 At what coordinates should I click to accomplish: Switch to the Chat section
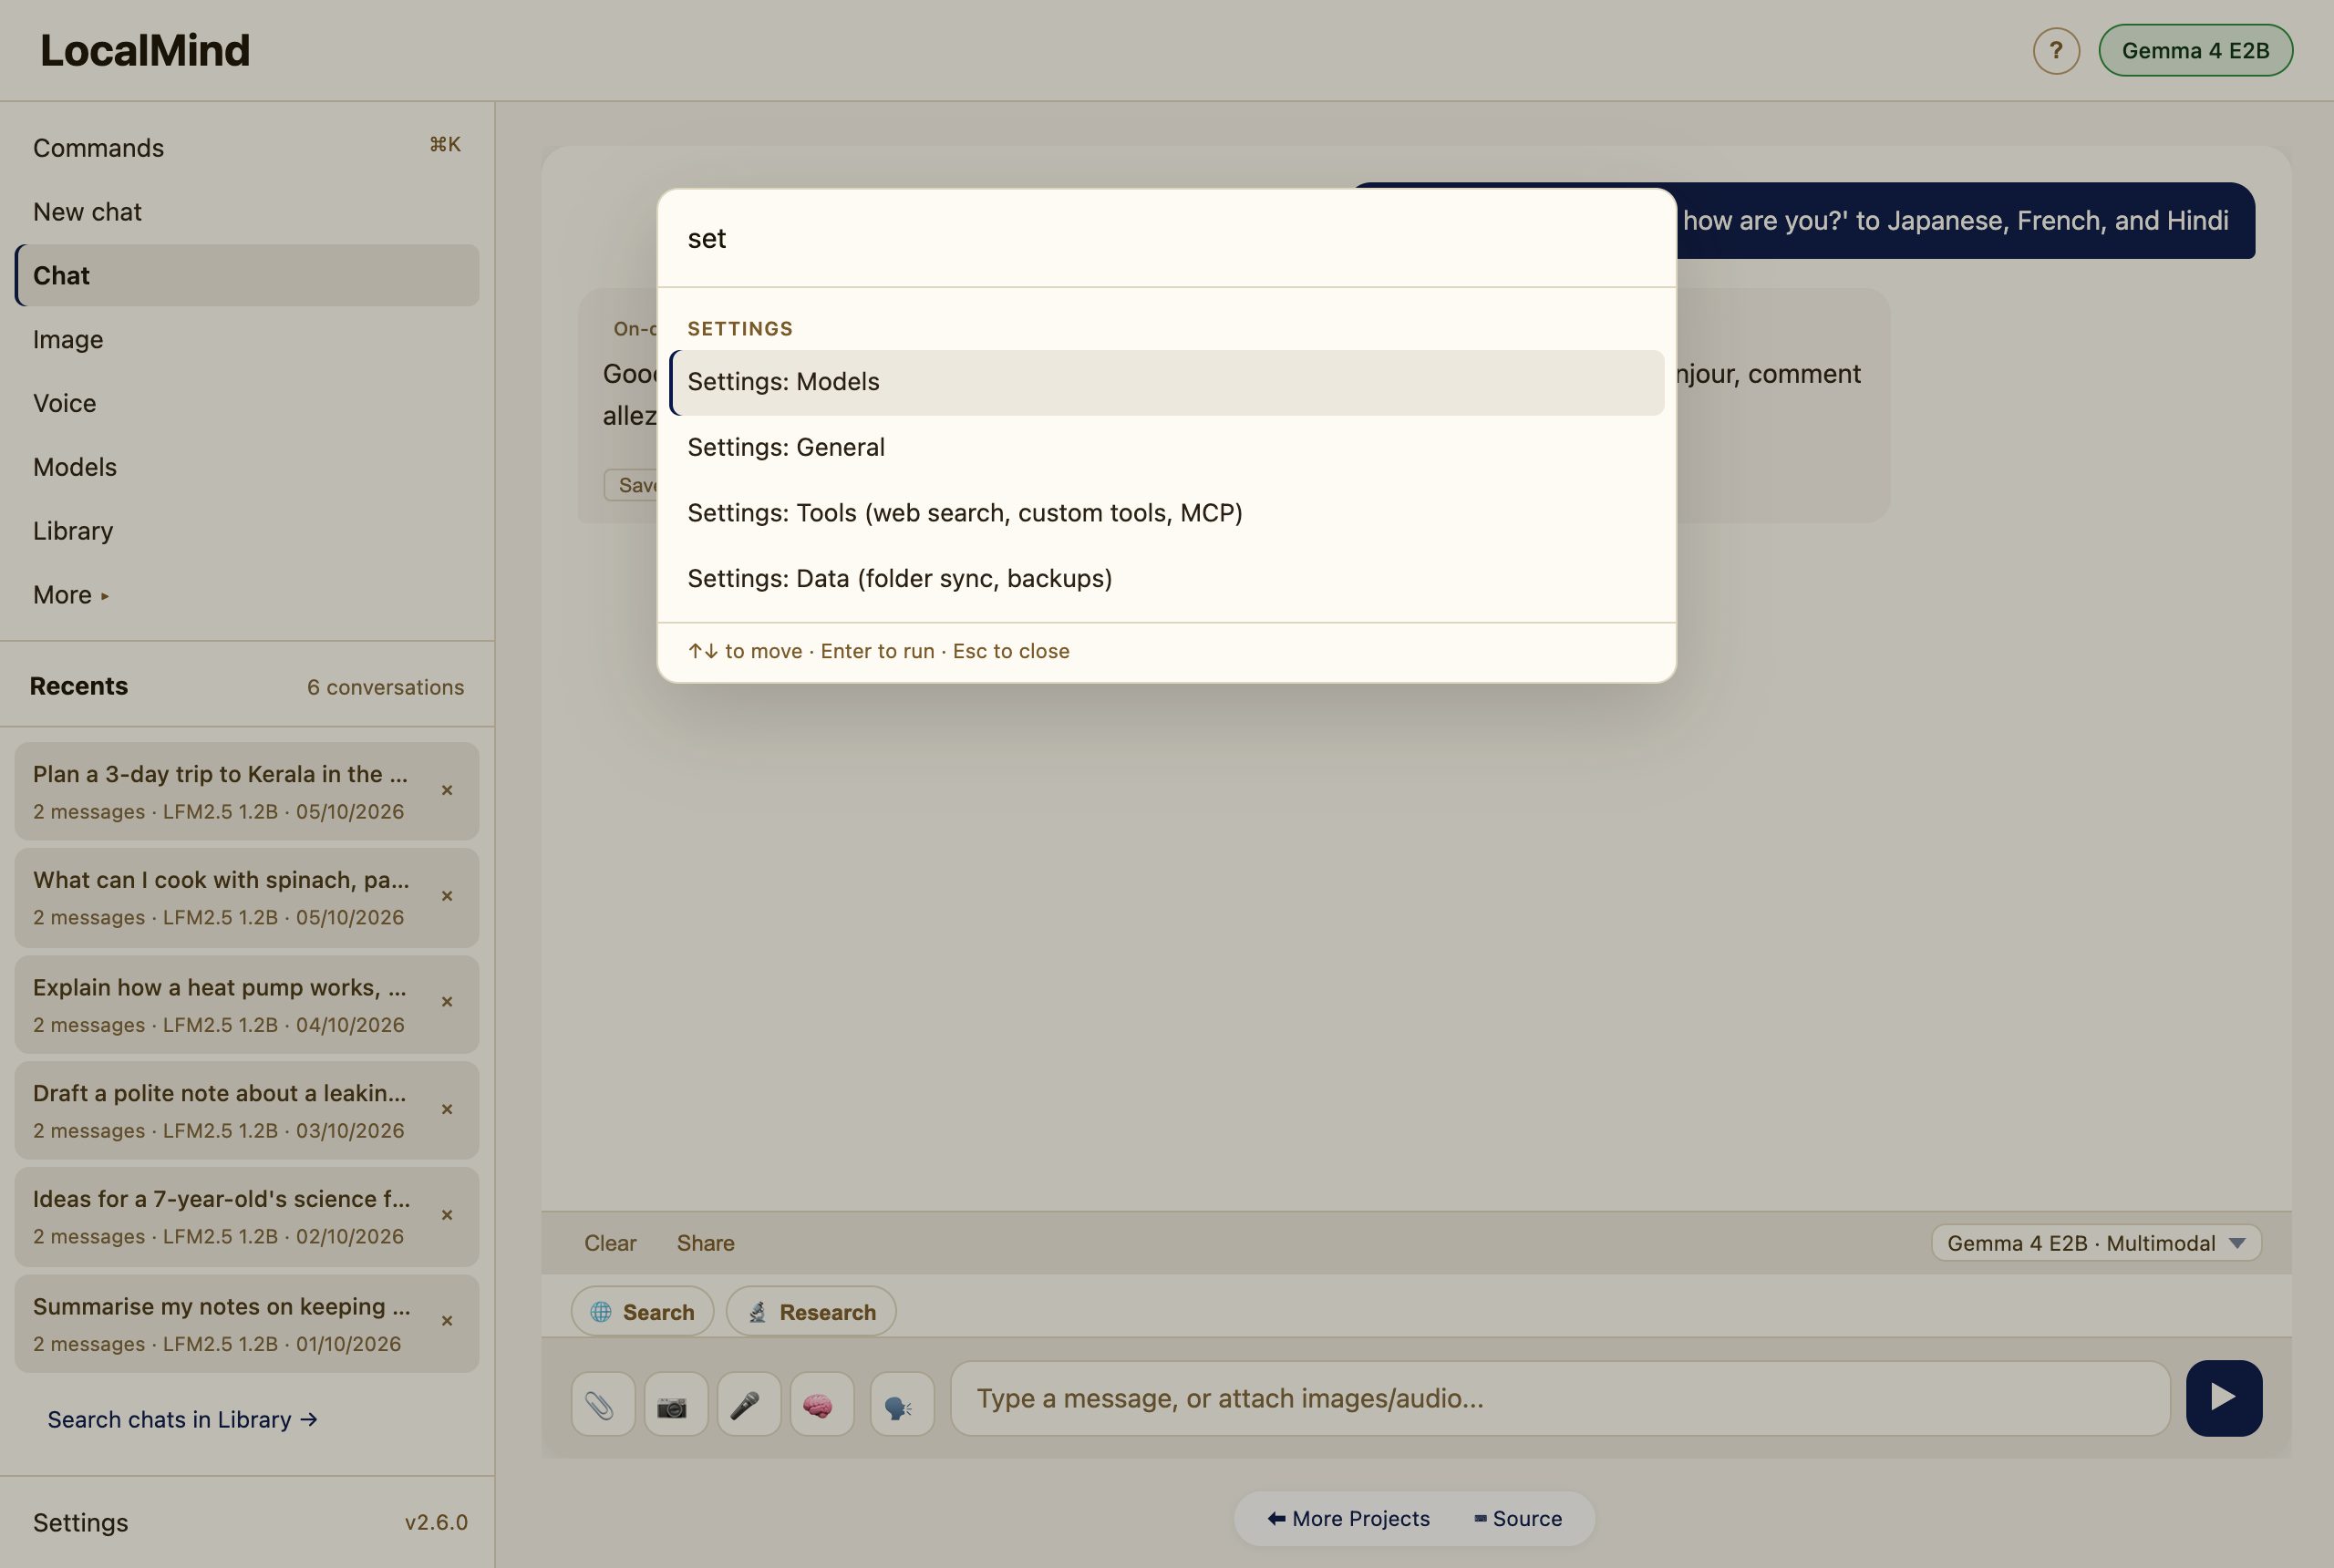tap(247, 276)
